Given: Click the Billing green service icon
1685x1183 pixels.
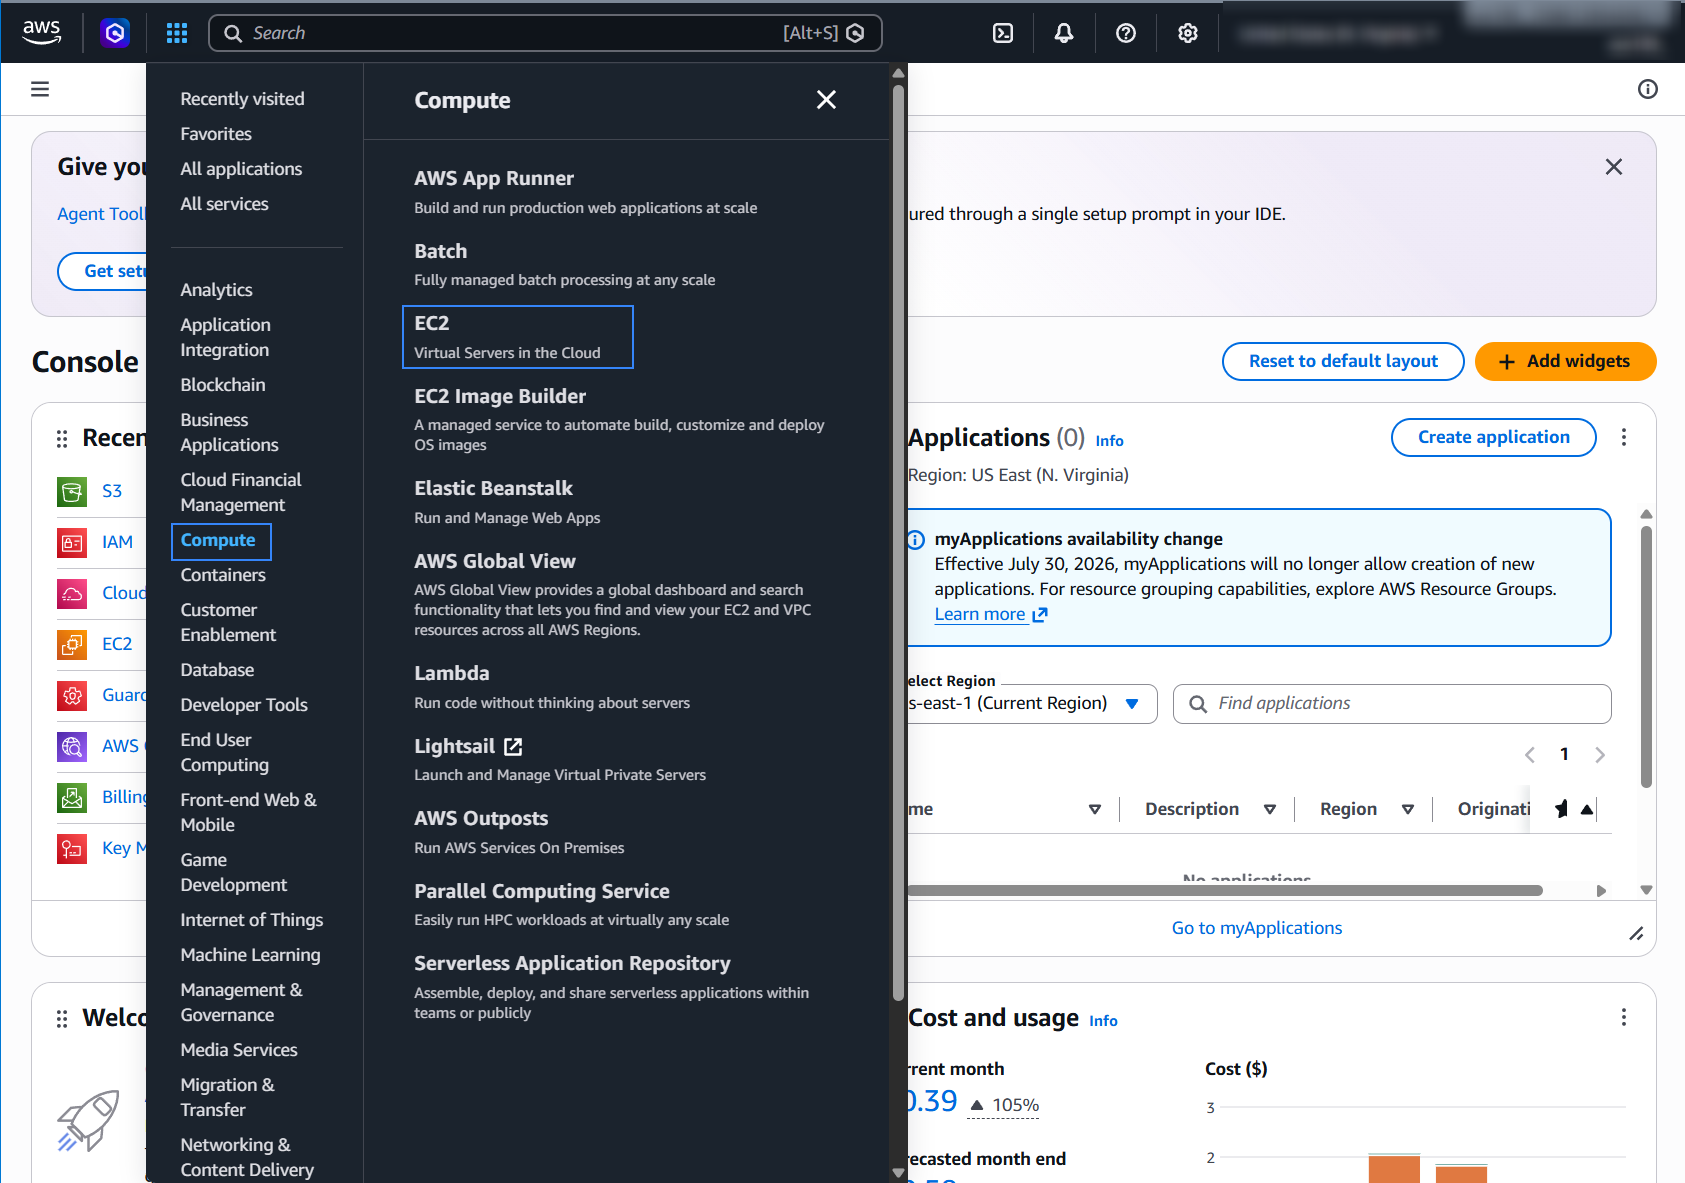Looking at the screenshot, I should pyautogui.click(x=72, y=797).
